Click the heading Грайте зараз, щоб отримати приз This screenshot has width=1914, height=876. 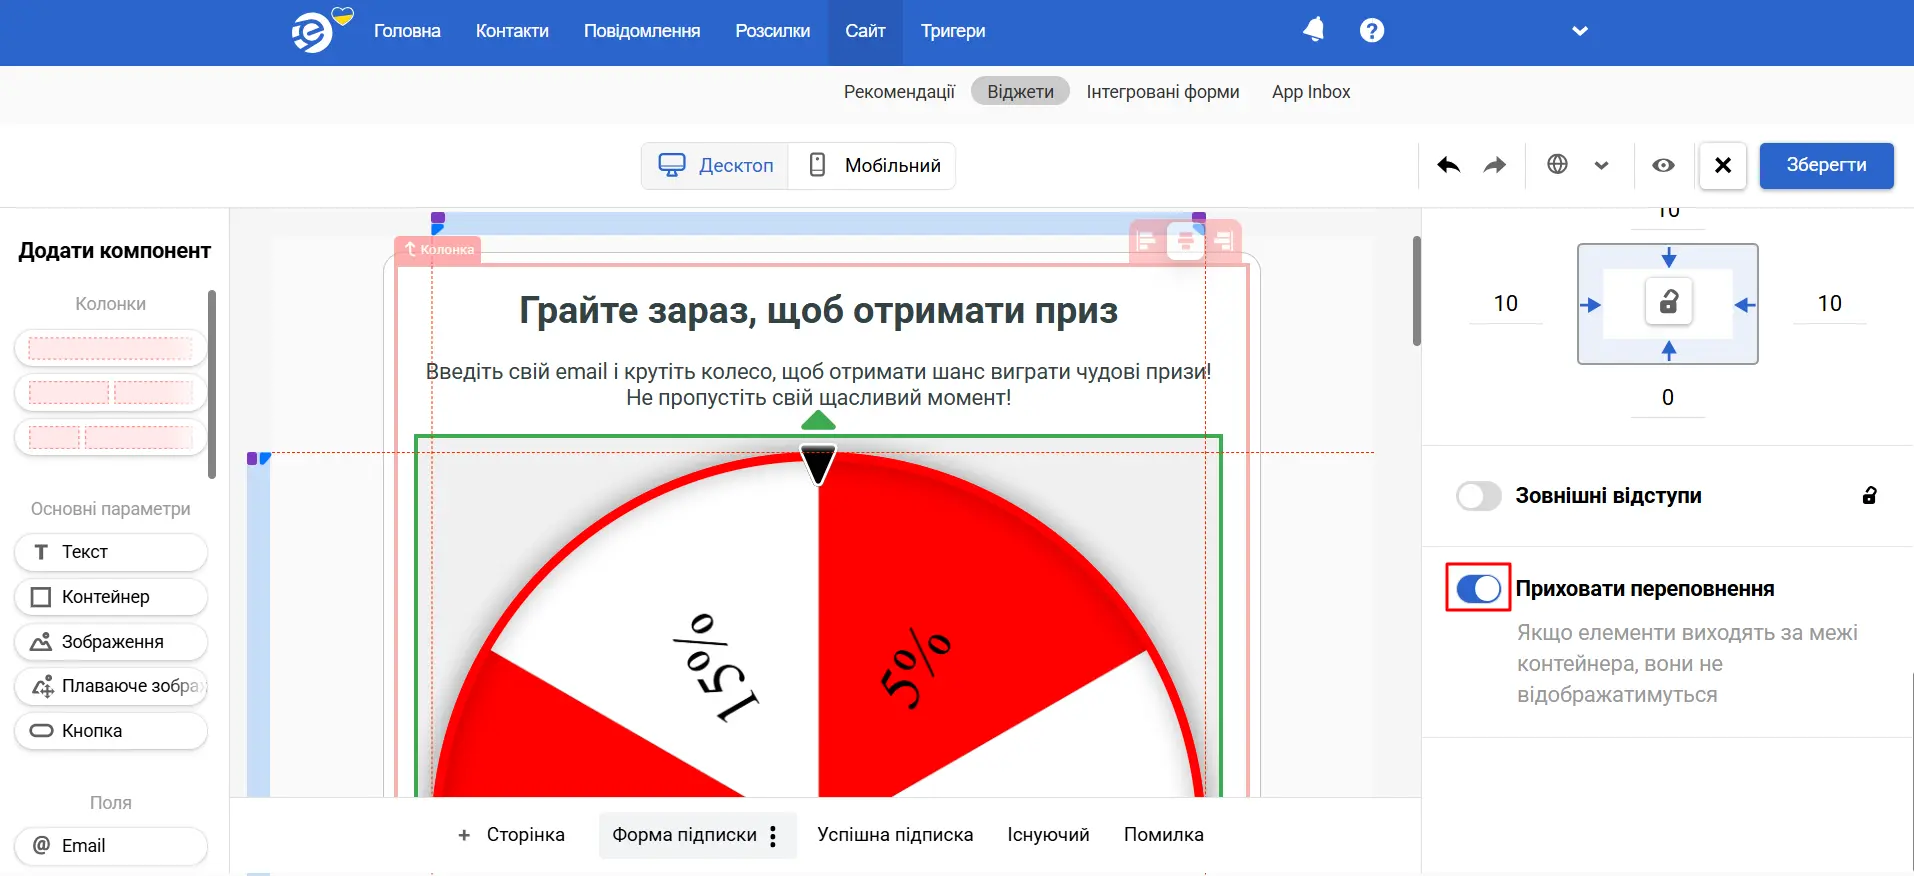(x=818, y=311)
